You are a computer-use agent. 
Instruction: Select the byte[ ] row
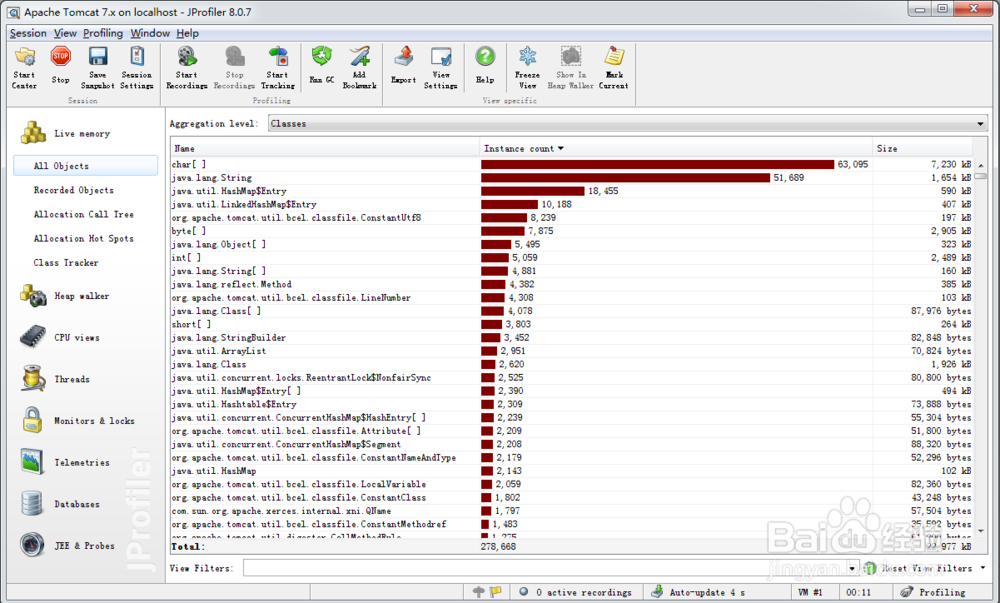pyautogui.click(x=572, y=231)
